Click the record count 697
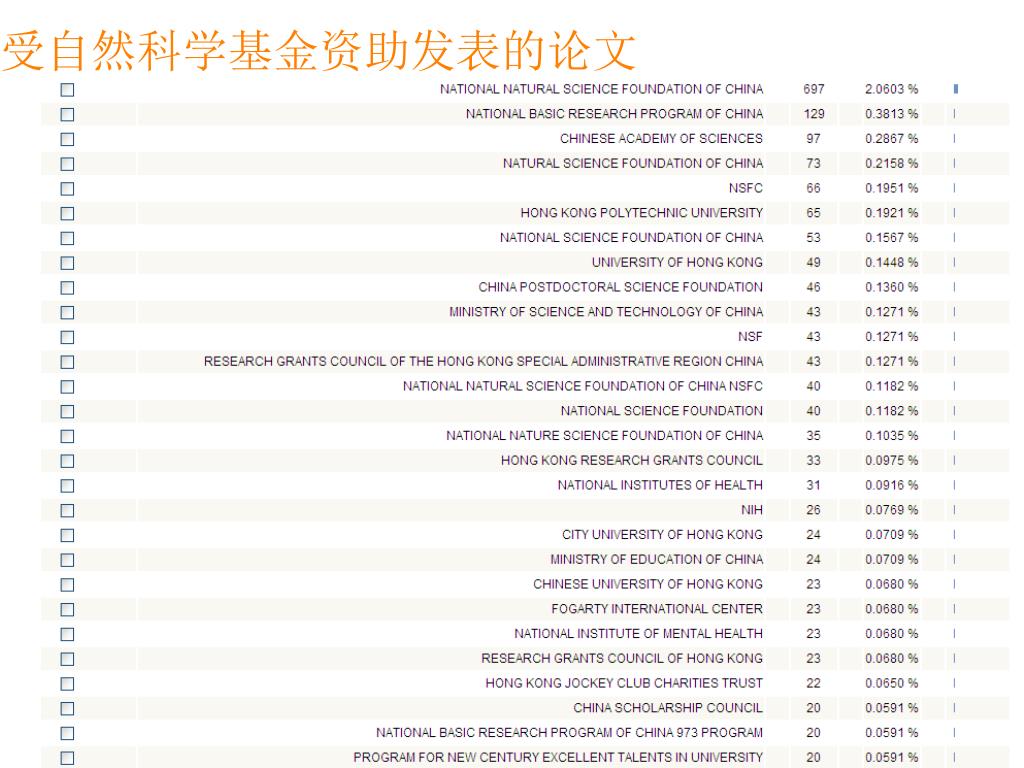This screenshot has width=1024, height=768. [814, 89]
